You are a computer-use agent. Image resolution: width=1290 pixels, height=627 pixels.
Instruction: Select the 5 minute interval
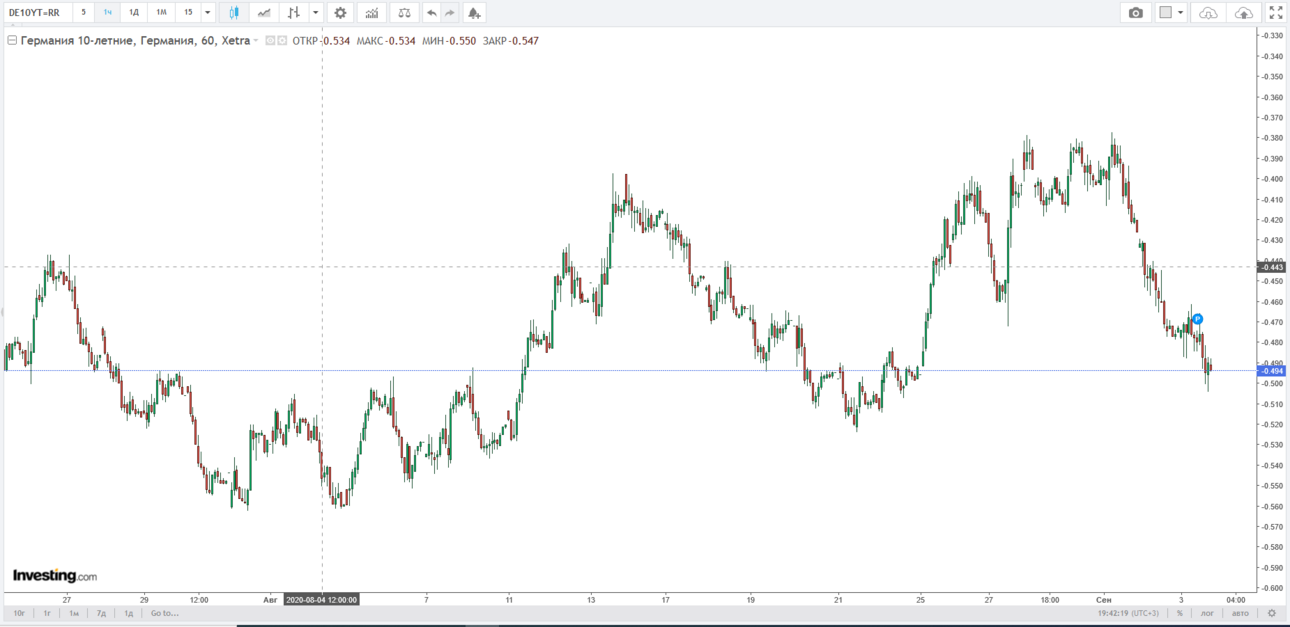click(83, 13)
